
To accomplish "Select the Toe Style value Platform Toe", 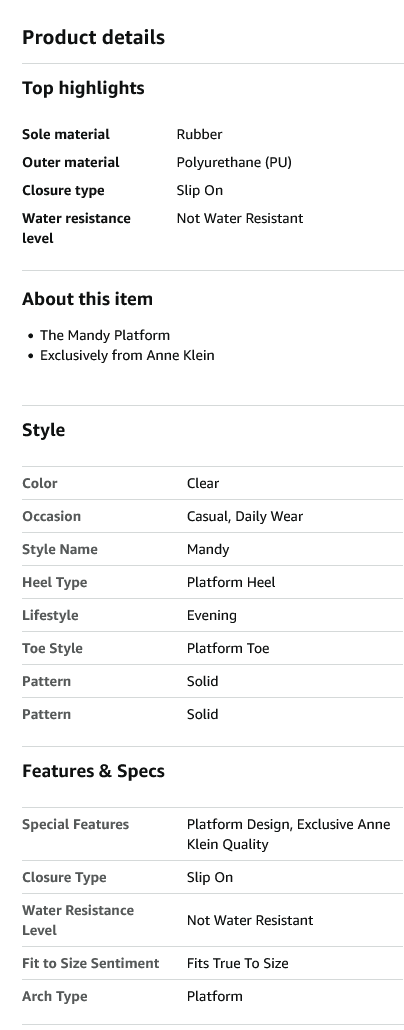I will [x=228, y=648].
